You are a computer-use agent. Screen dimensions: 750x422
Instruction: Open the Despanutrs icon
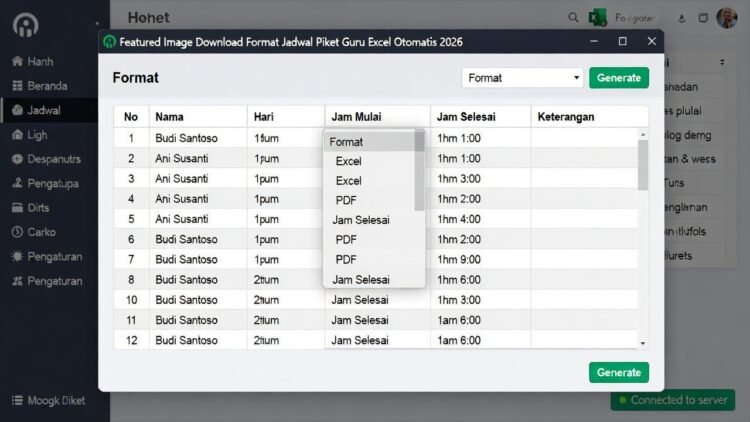[x=18, y=159]
